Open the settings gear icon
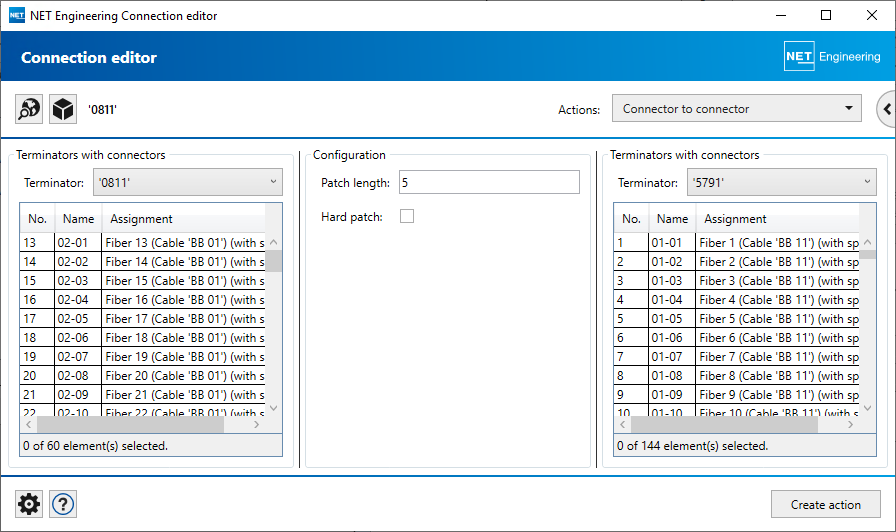This screenshot has height=532, width=896. pos(29,504)
